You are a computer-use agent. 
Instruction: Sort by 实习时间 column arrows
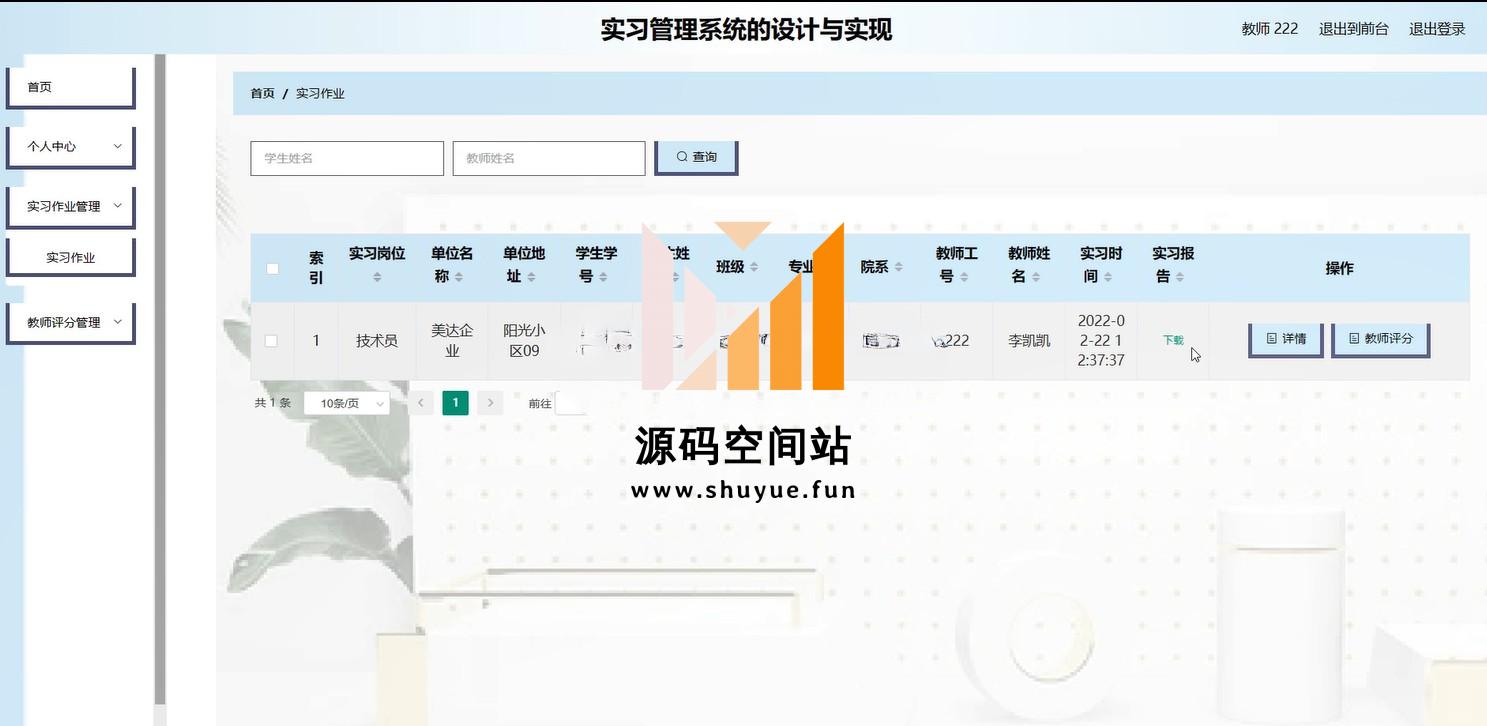pyautogui.click(x=1107, y=277)
